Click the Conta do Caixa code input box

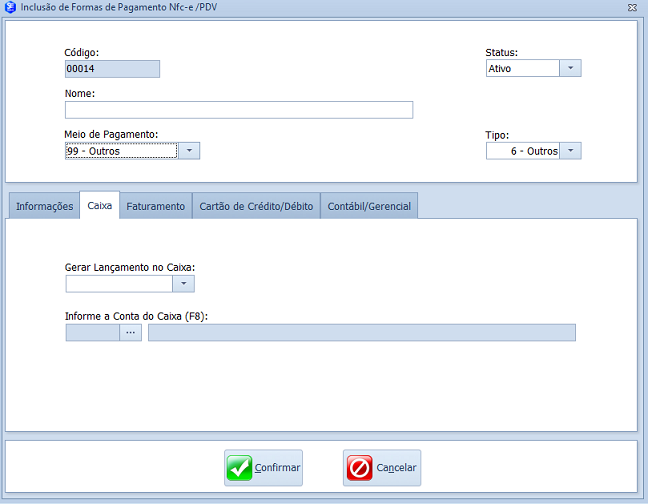(x=92, y=332)
